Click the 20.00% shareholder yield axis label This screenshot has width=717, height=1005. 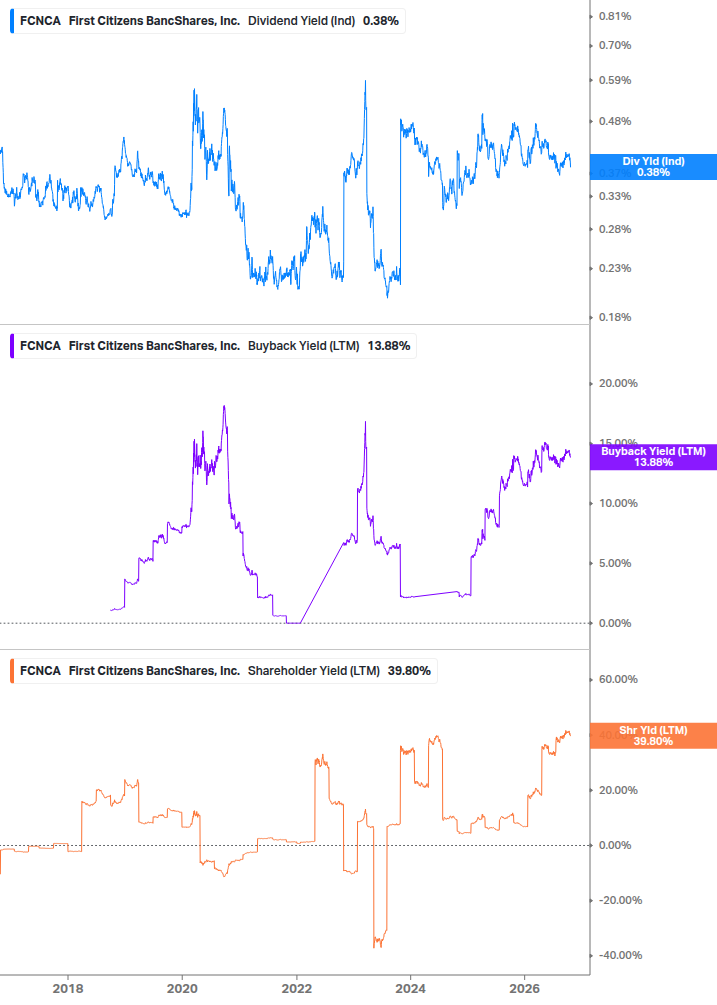coord(618,790)
